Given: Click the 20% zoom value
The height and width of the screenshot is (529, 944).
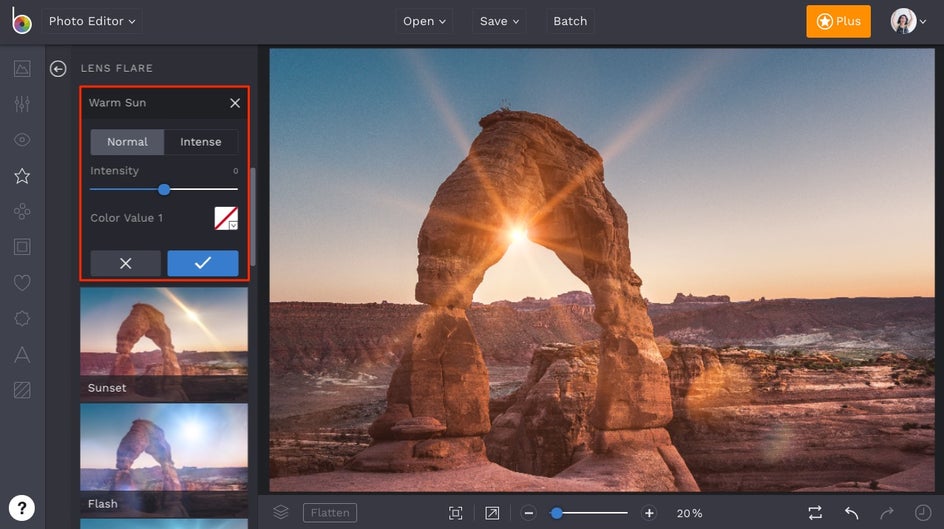Looking at the screenshot, I should click(689, 513).
